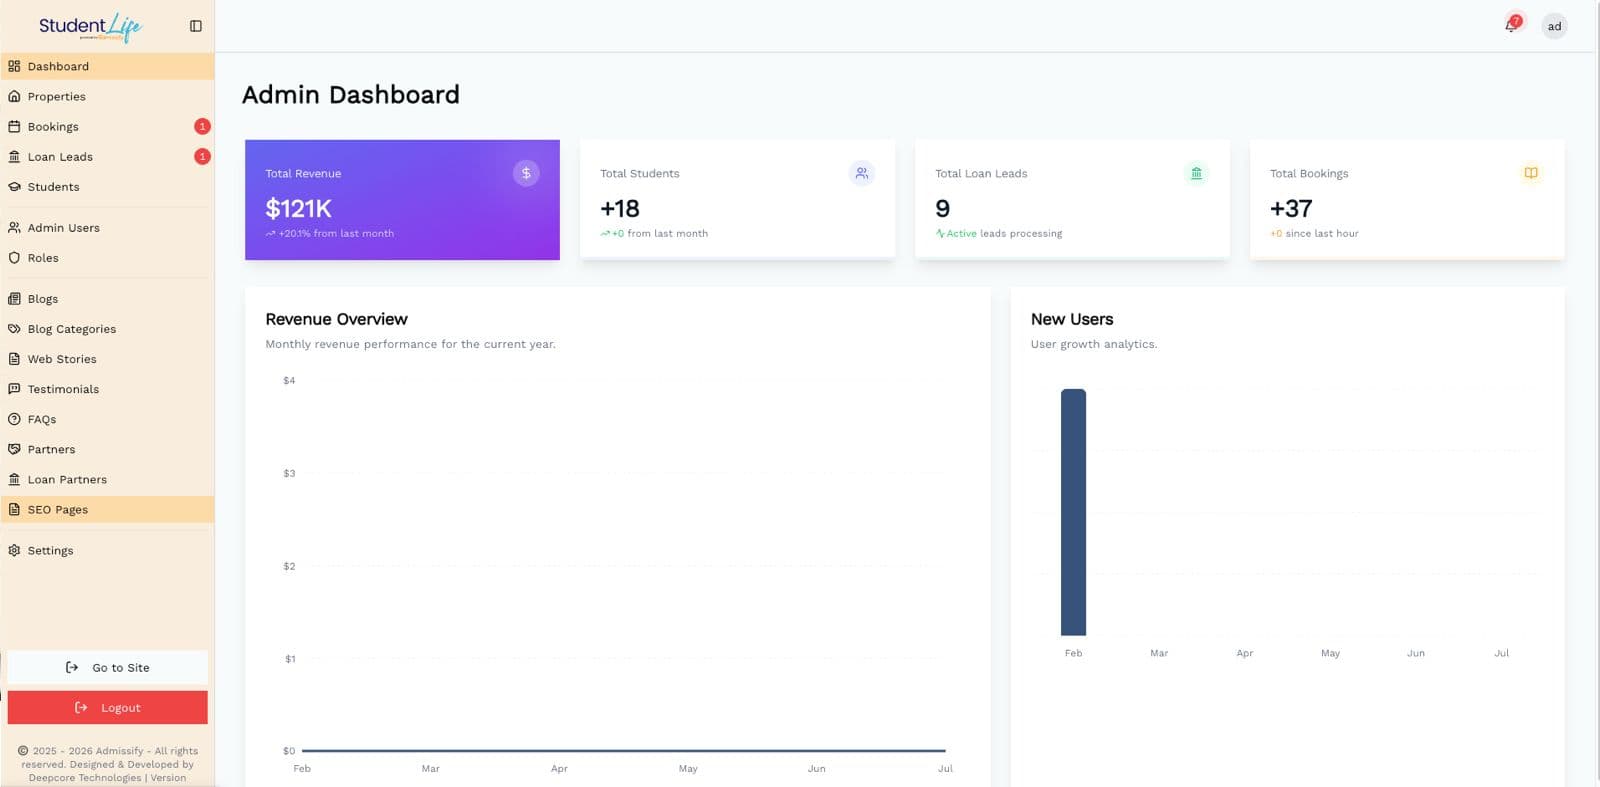Click the Bookings calendar icon

(14, 126)
